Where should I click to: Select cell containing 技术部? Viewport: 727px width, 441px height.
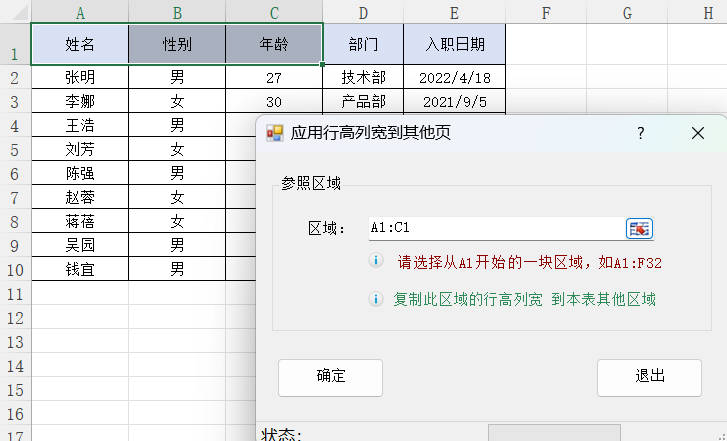point(363,77)
